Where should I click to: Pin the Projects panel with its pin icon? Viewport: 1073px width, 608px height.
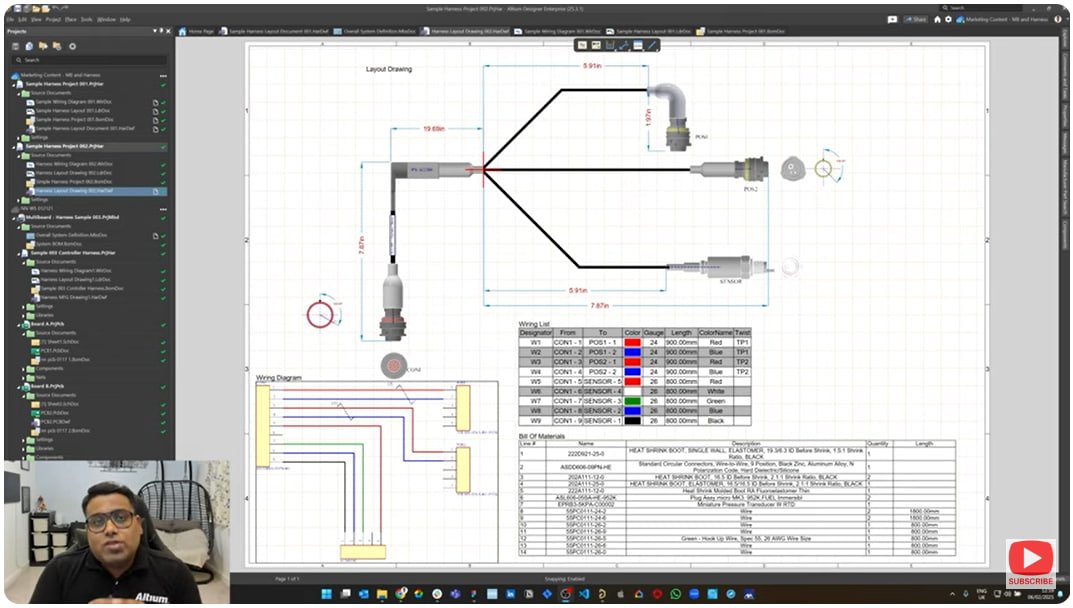coord(160,30)
